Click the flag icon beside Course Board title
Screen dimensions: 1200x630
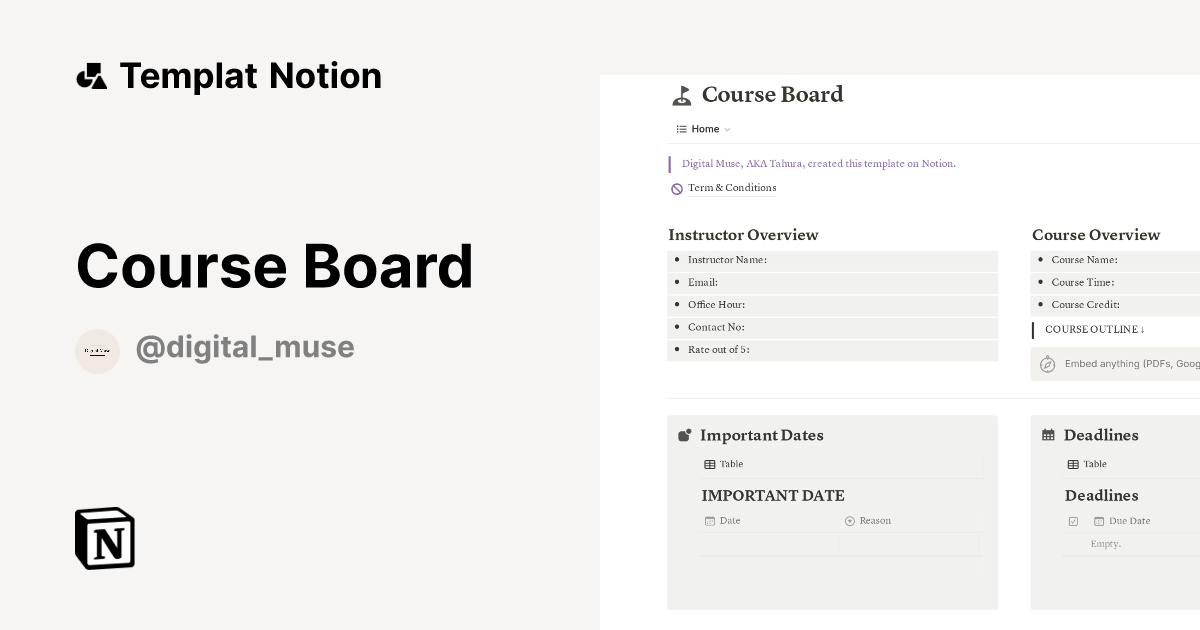(x=682, y=95)
